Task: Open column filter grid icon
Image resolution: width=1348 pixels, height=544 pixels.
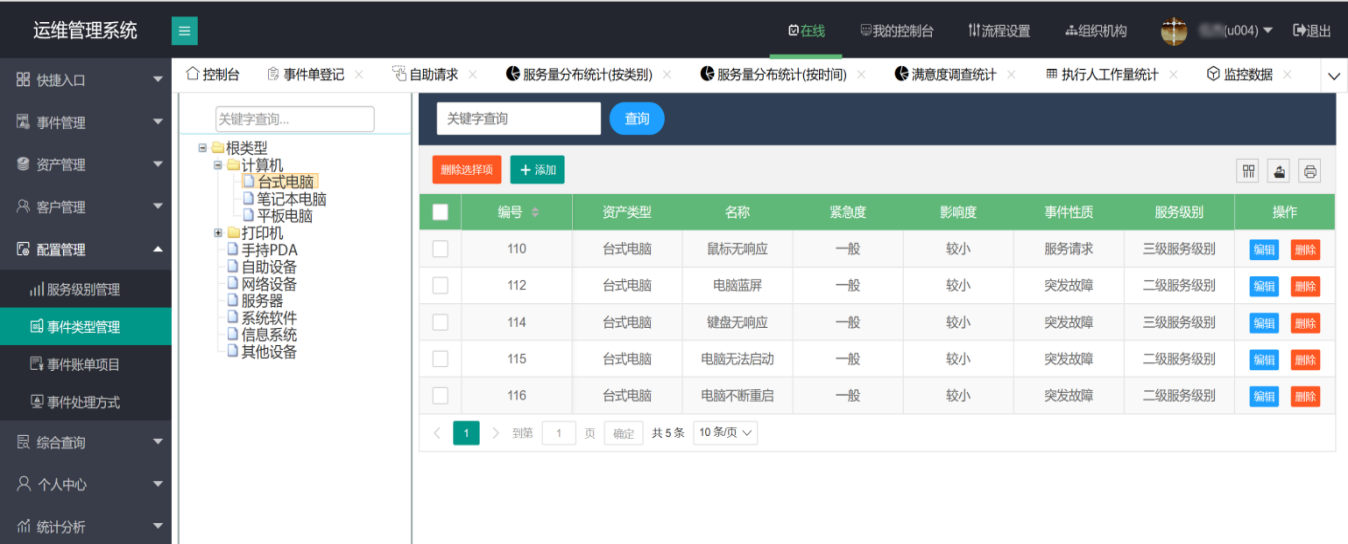Action: pyautogui.click(x=1249, y=171)
